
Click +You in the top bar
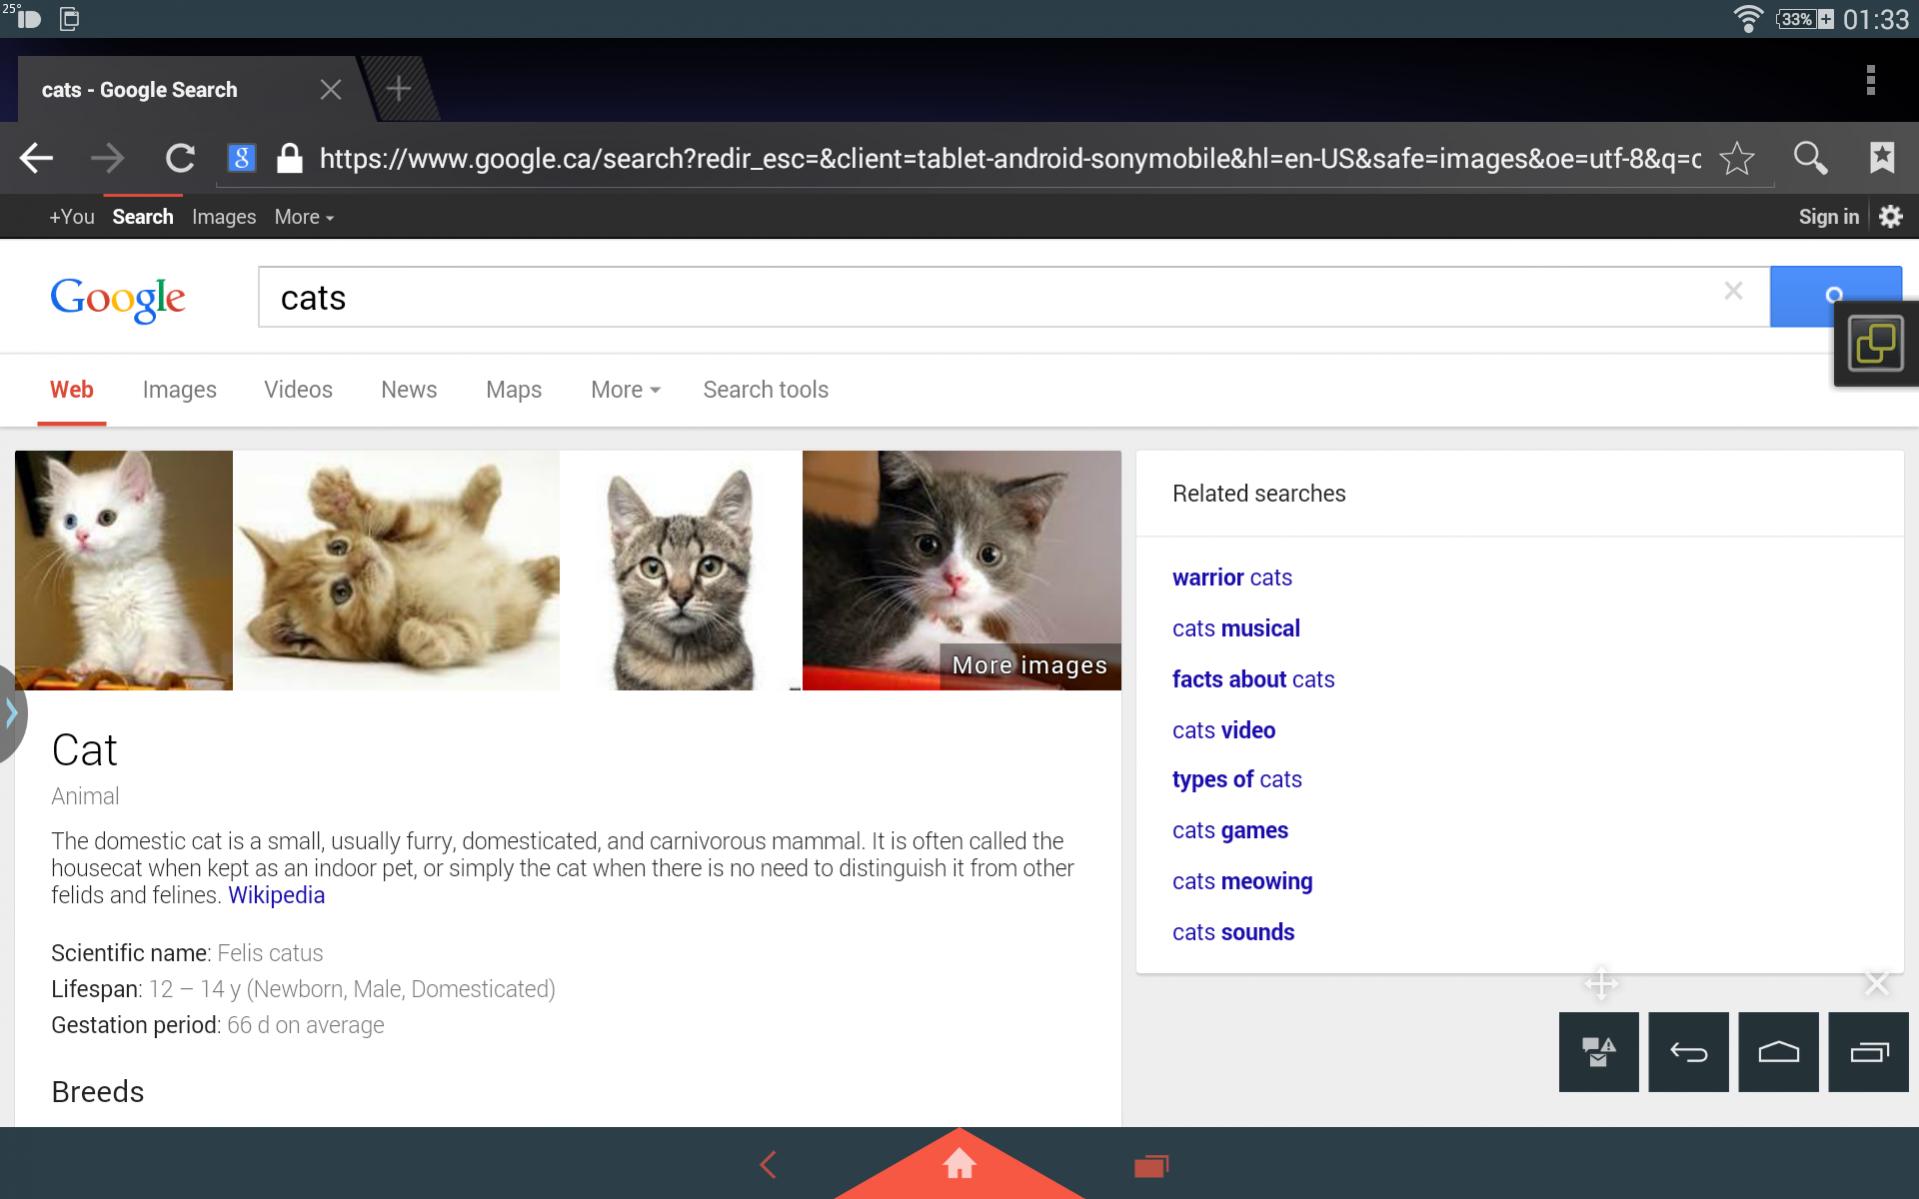[72, 217]
